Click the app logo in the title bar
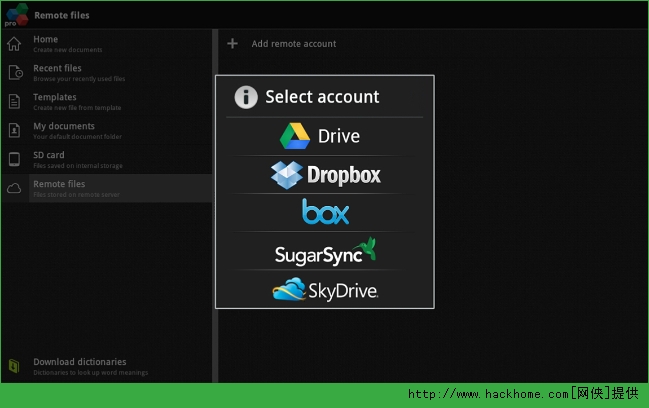Image resolution: width=649 pixels, height=408 pixels. click(15, 14)
